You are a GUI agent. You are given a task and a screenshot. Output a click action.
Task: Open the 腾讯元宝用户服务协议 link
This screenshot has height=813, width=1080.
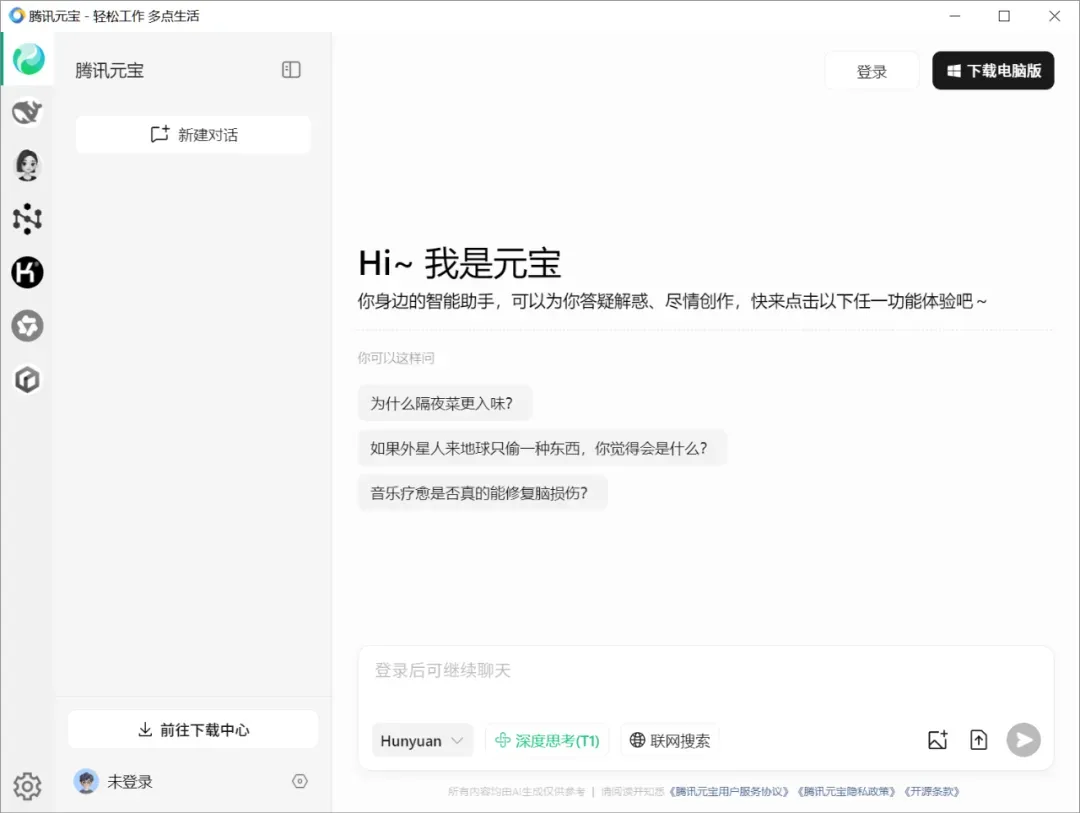[x=728, y=792]
